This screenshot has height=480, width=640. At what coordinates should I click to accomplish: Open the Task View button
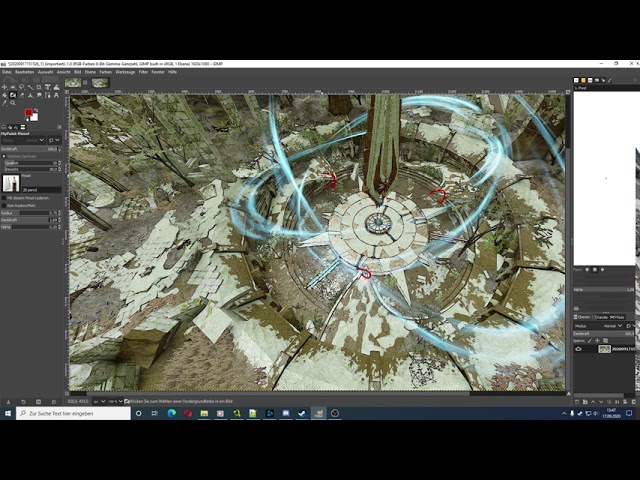155,413
